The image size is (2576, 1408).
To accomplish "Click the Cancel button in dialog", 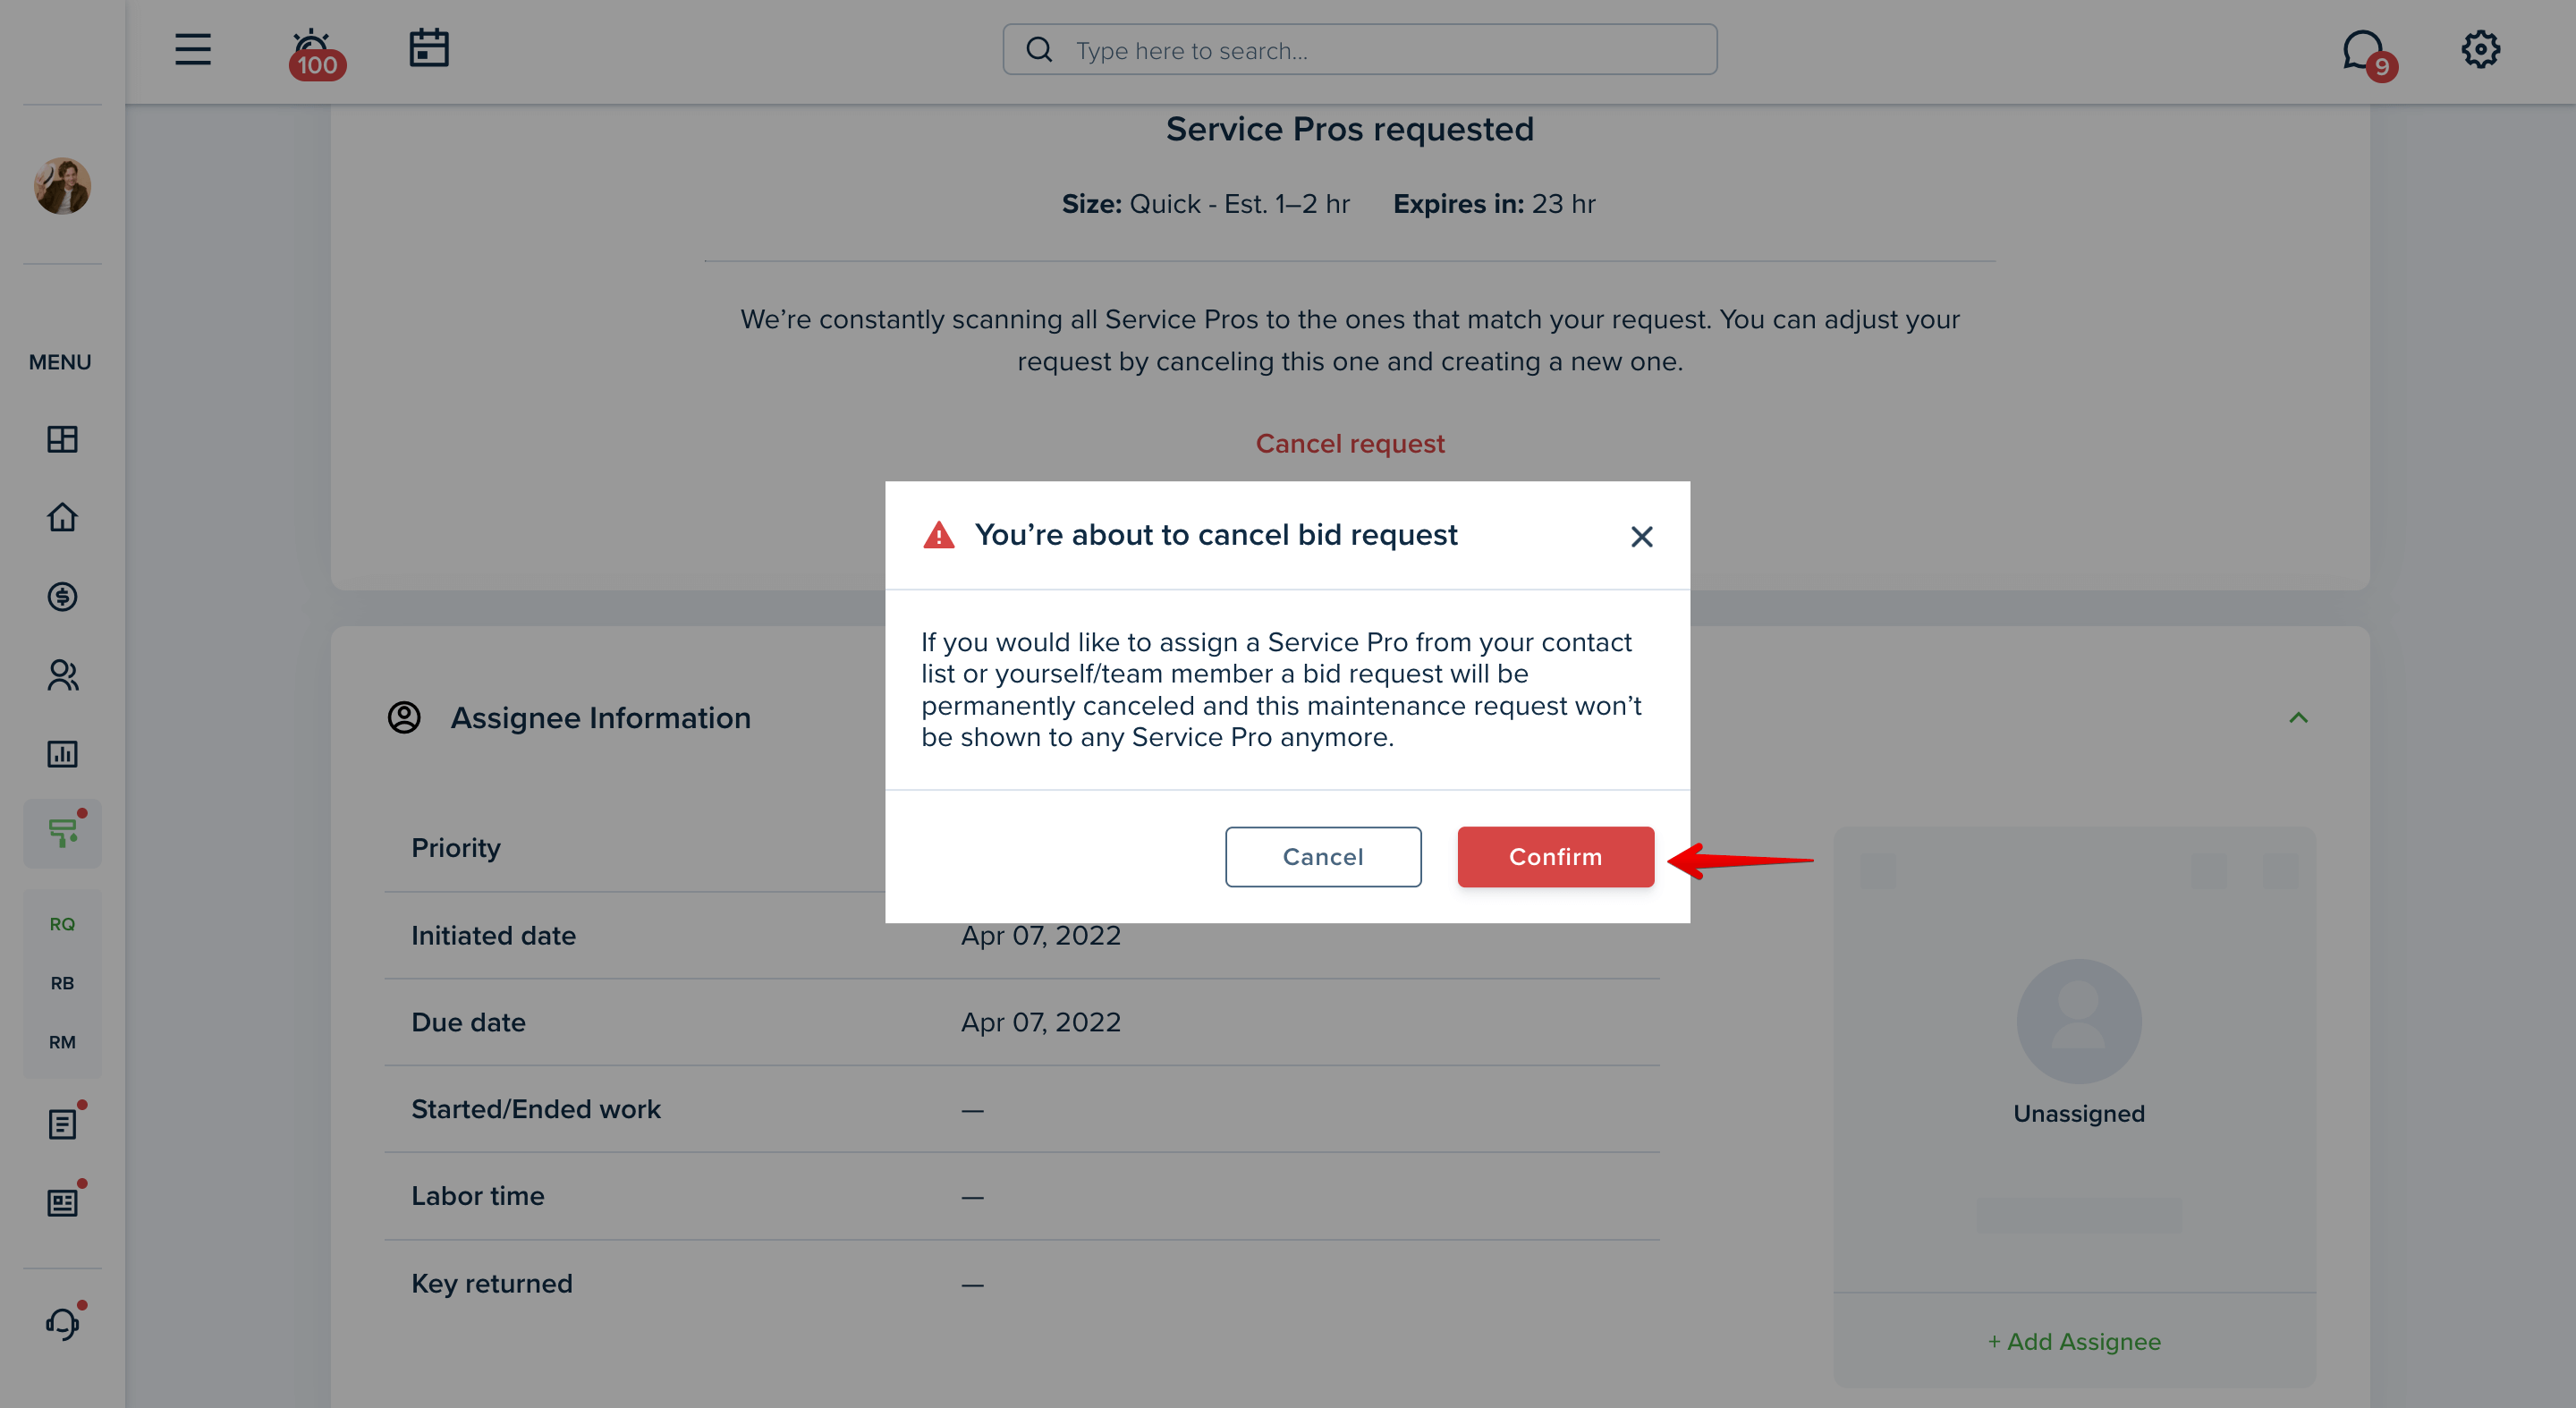I will (x=1322, y=856).
